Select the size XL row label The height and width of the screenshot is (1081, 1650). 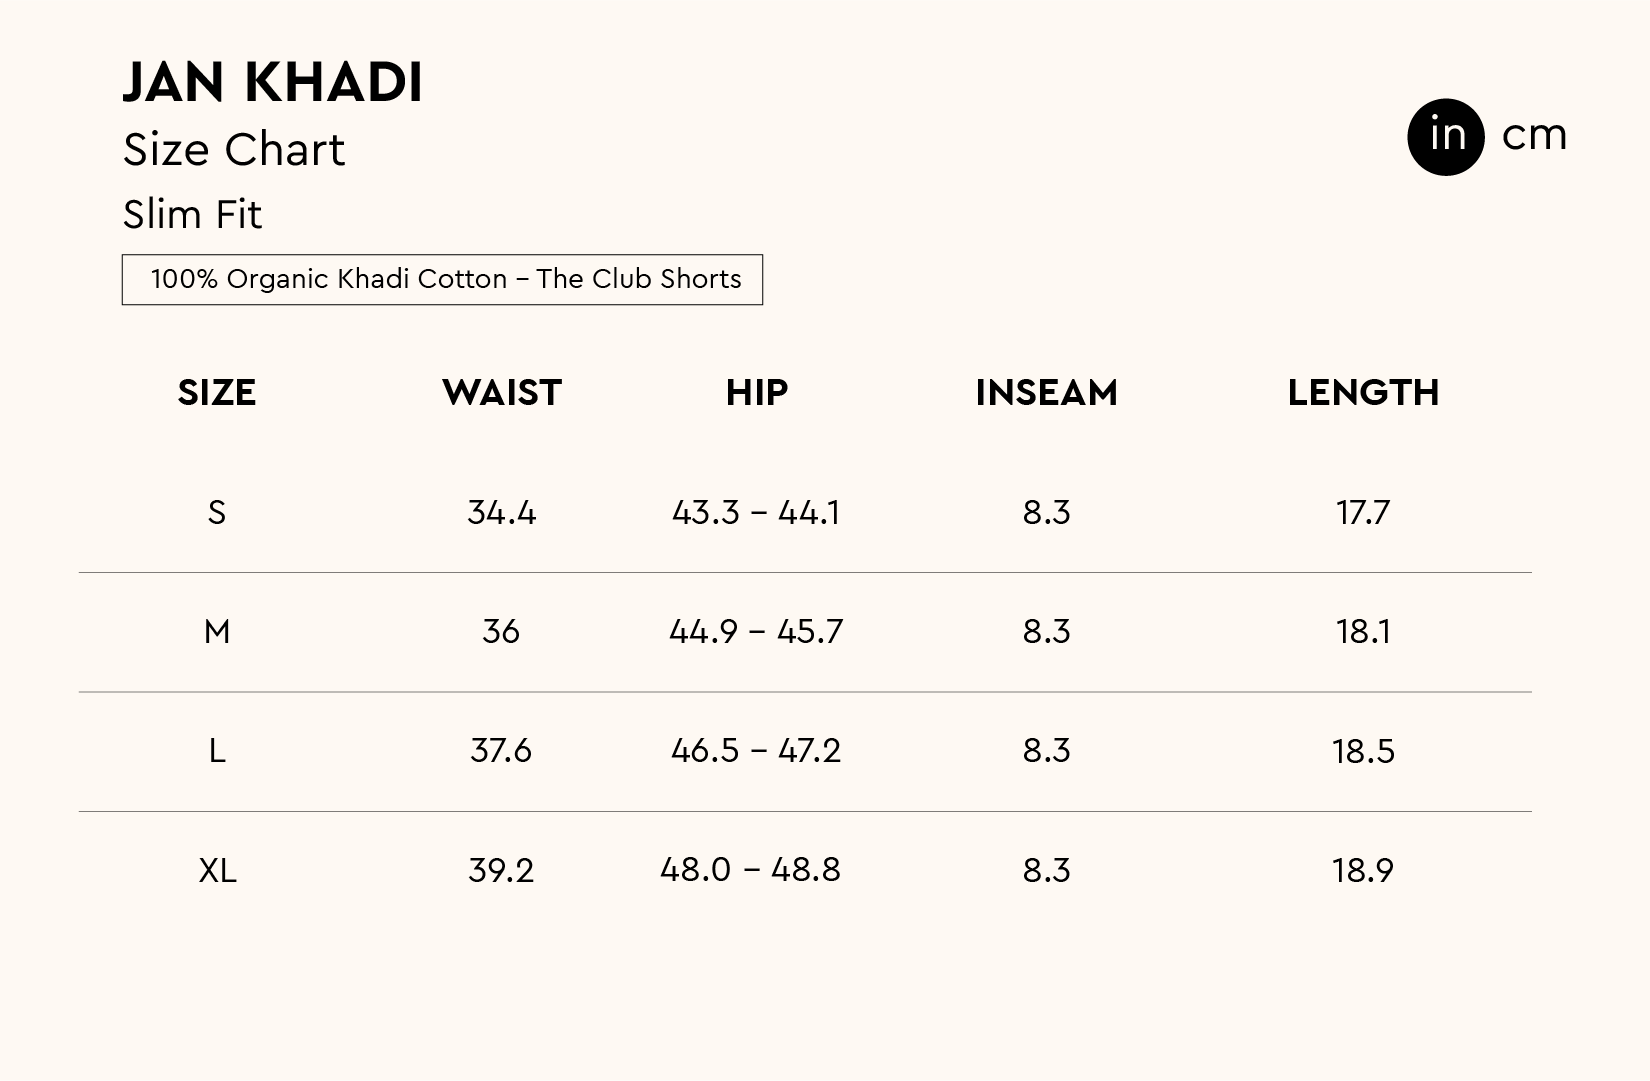click(218, 871)
